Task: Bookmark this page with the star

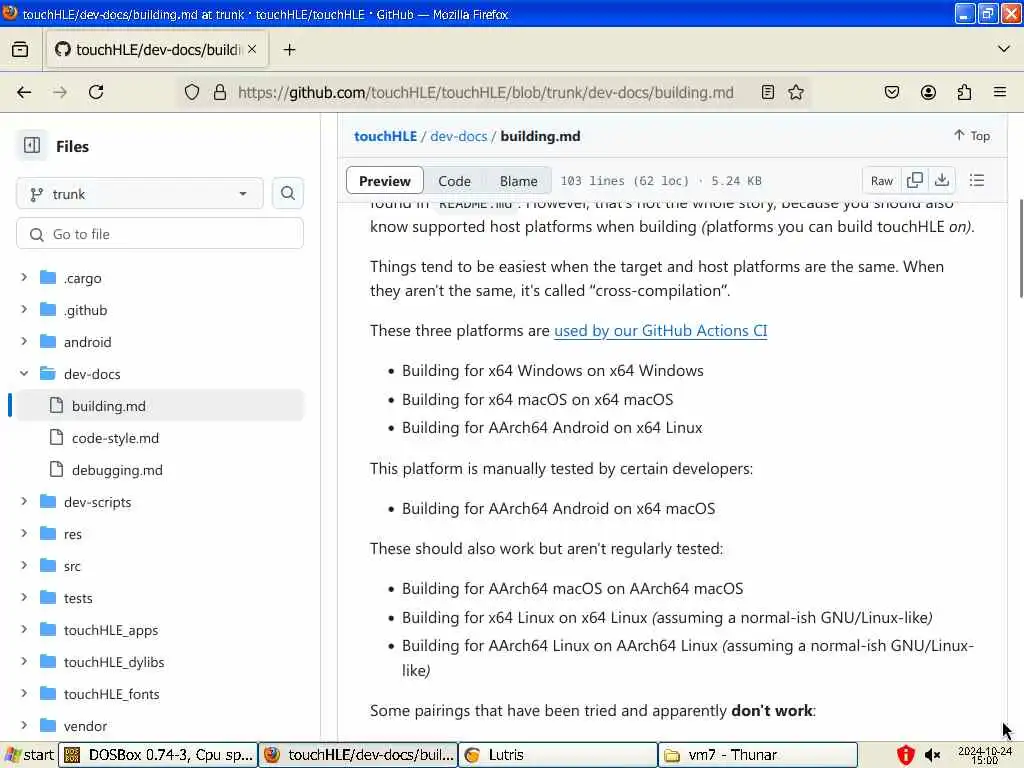Action: tap(795, 92)
